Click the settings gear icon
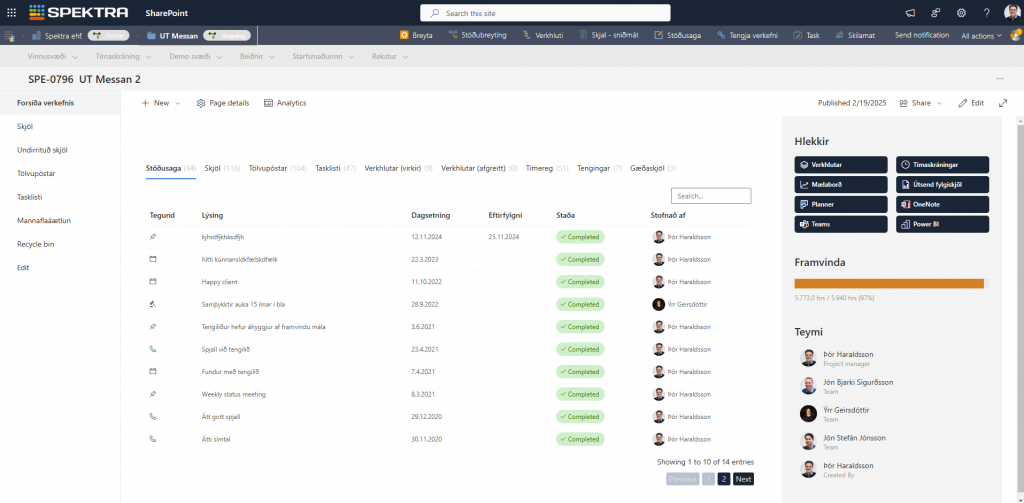Viewport: 1024px width, 503px height. coord(961,12)
